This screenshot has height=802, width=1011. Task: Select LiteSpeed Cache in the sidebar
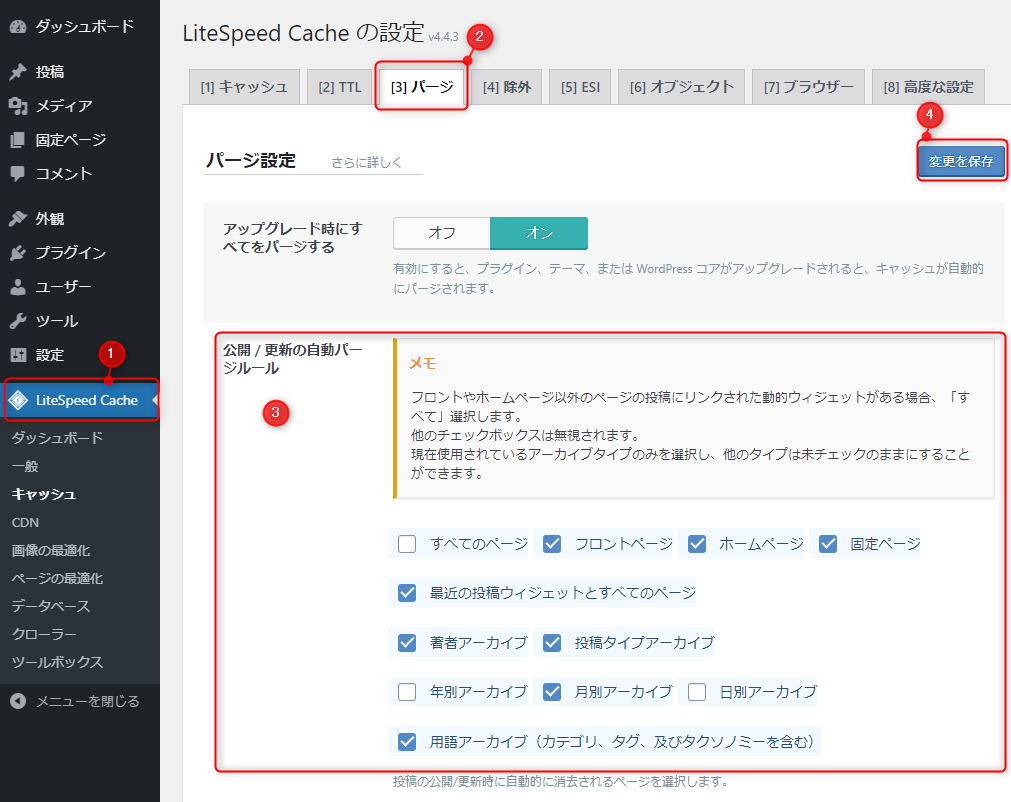(81, 400)
